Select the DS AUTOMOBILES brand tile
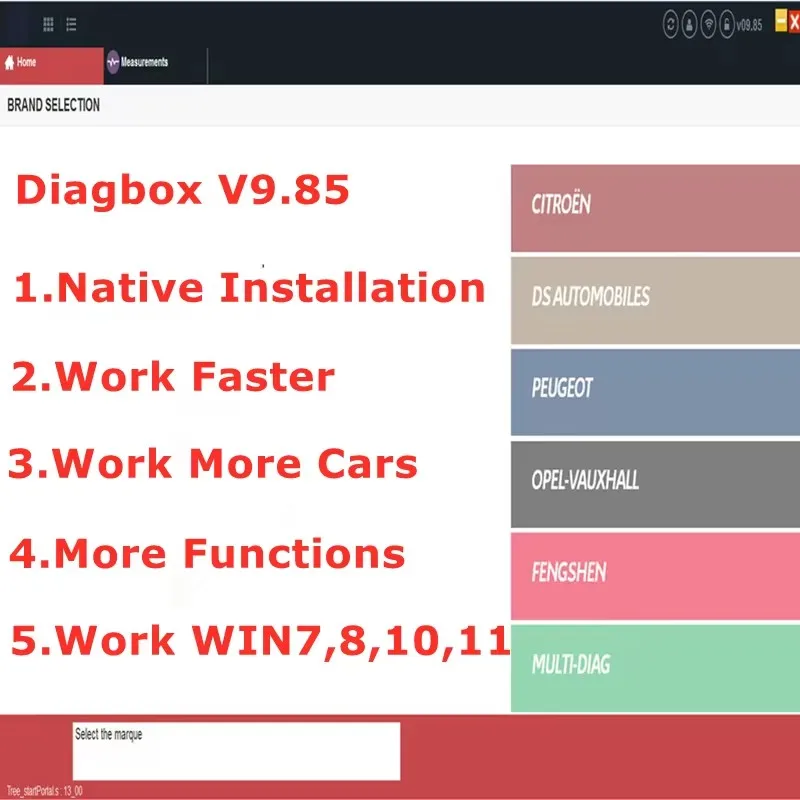This screenshot has height=800, width=800. (x=655, y=301)
